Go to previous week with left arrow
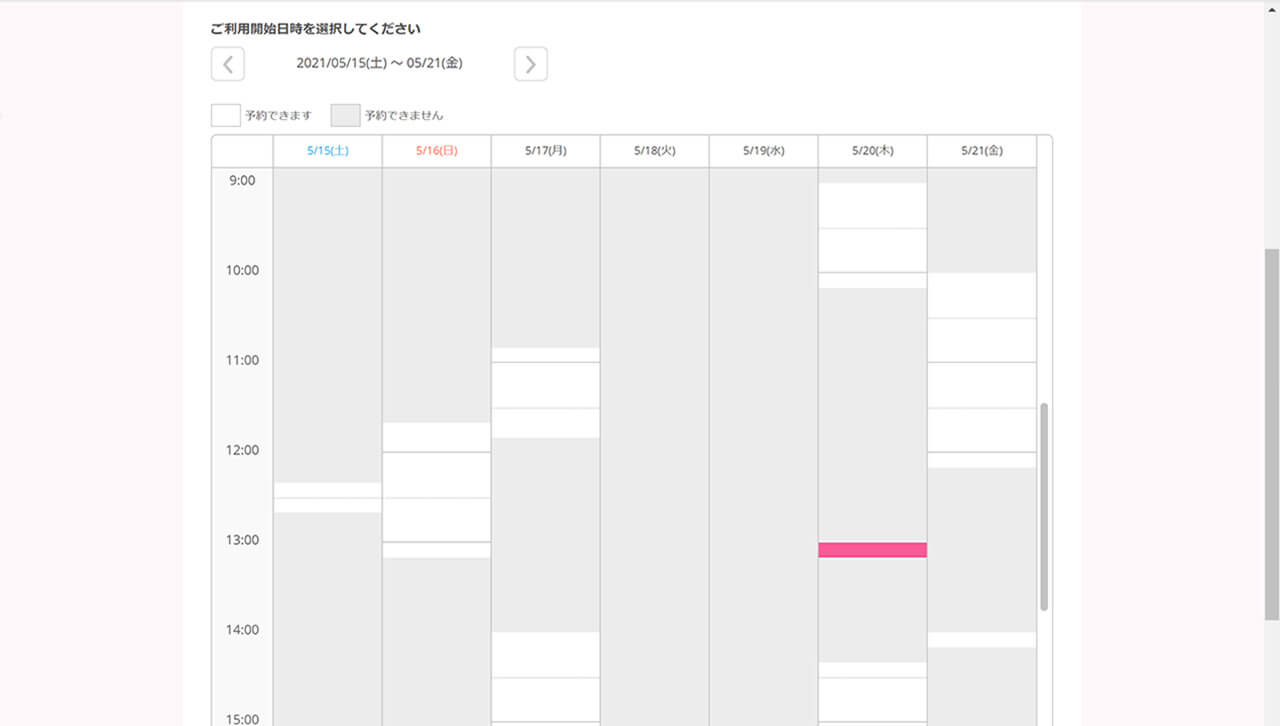Viewport: 1280px width, 726px height. tap(228, 65)
